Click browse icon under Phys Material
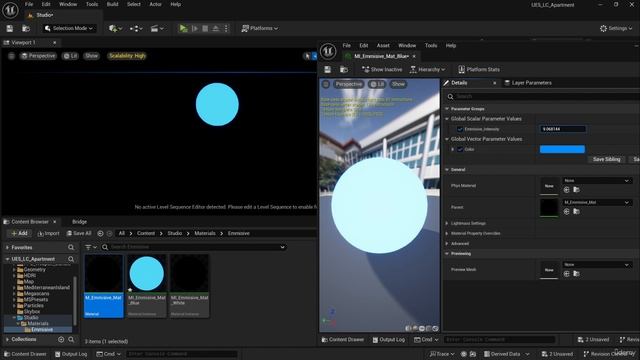This screenshot has width=640, height=360. click(x=576, y=190)
